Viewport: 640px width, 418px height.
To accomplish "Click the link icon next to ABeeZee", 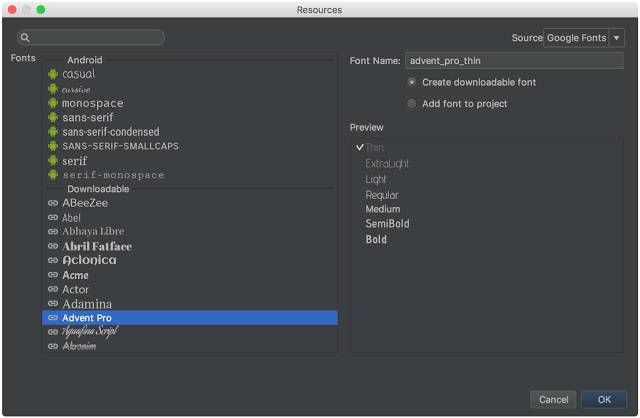I will (53, 203).
